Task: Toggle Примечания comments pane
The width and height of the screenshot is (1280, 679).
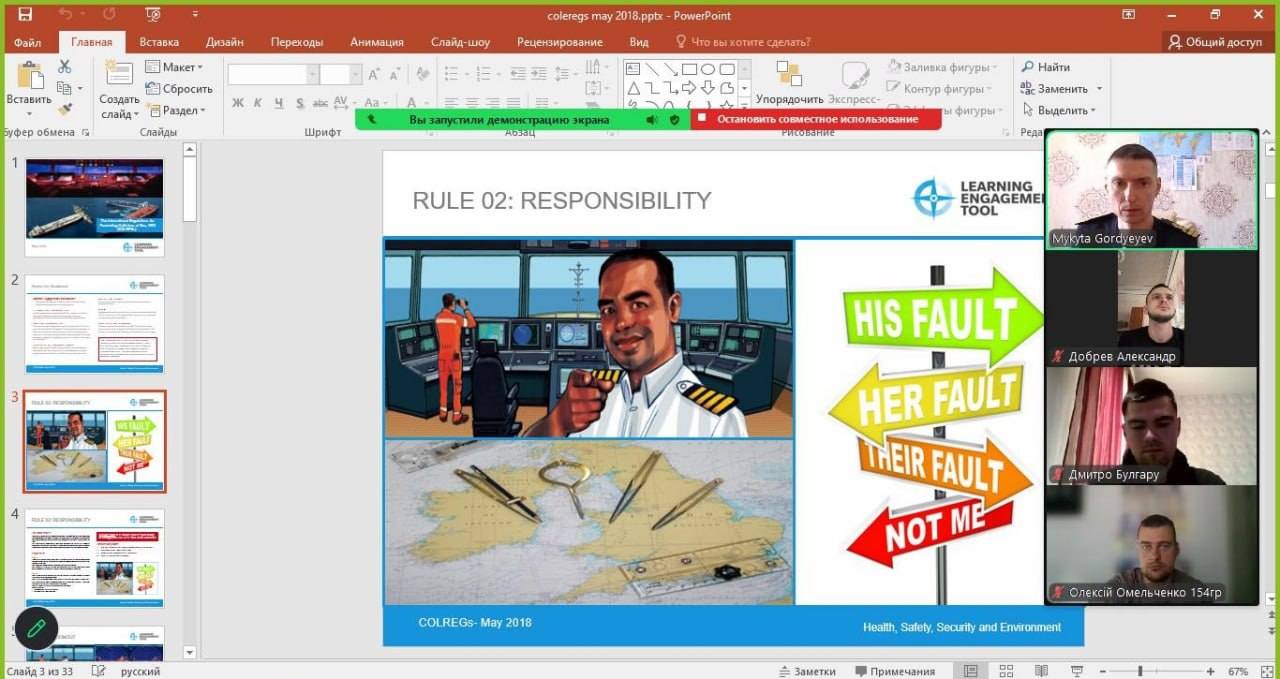Action: tap(895, 671)
